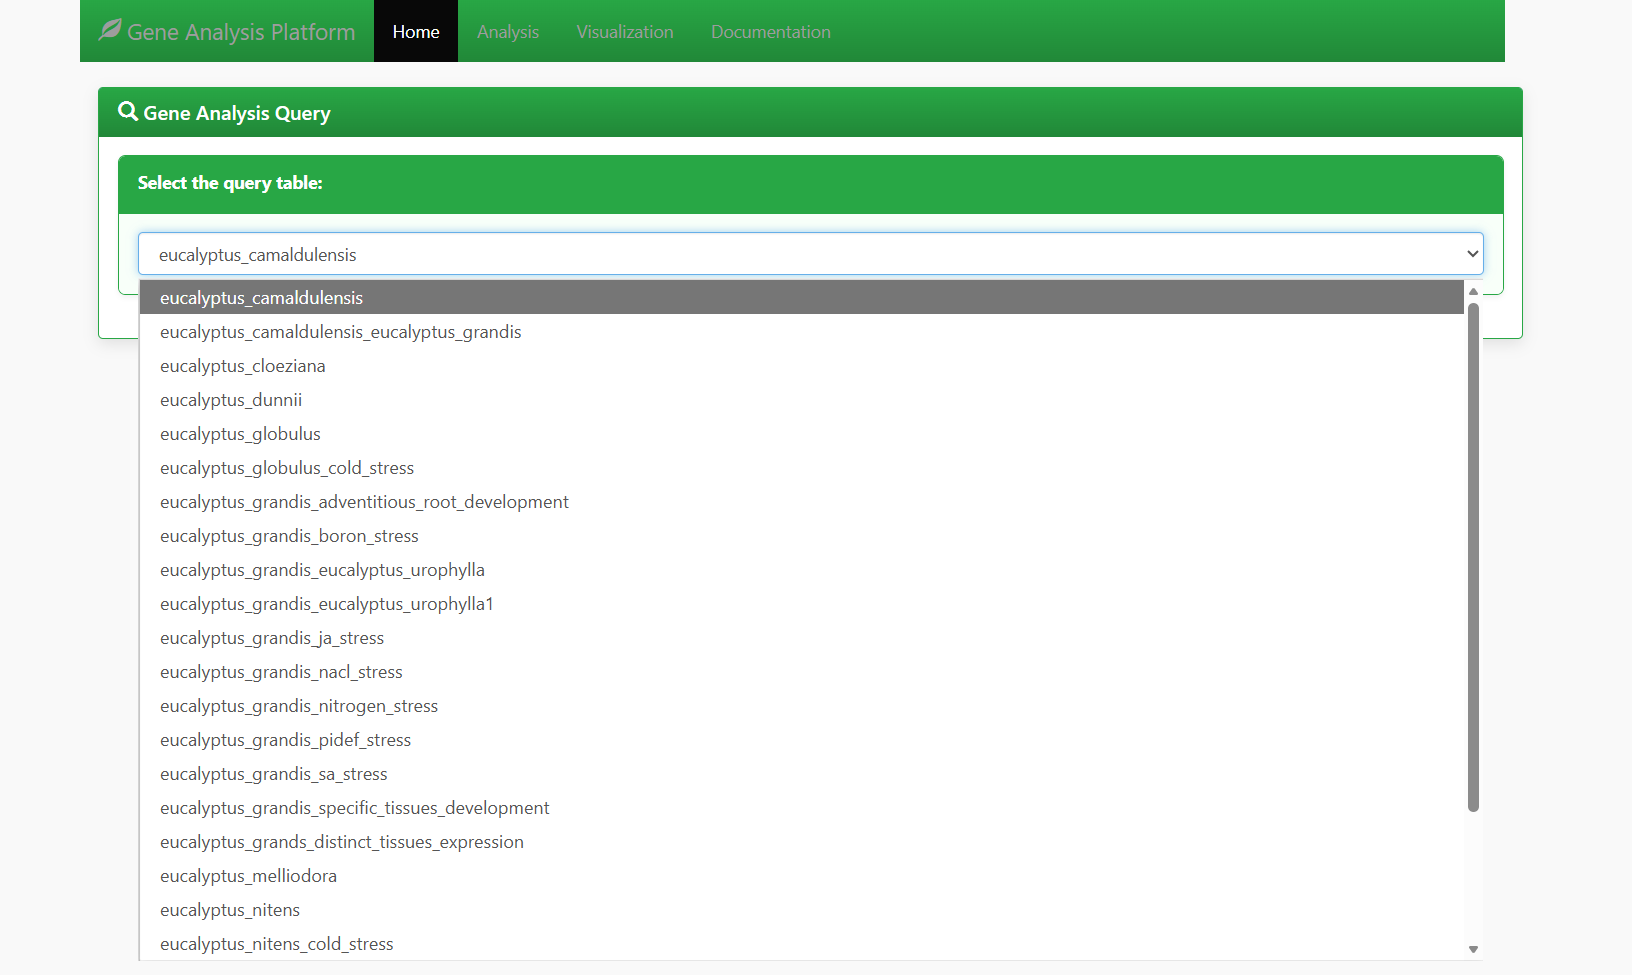Viewport: 1632px width, 975px height.
Task: Choose eucalyptus_grandis_nacl_stress table
Action: point(281,671)
